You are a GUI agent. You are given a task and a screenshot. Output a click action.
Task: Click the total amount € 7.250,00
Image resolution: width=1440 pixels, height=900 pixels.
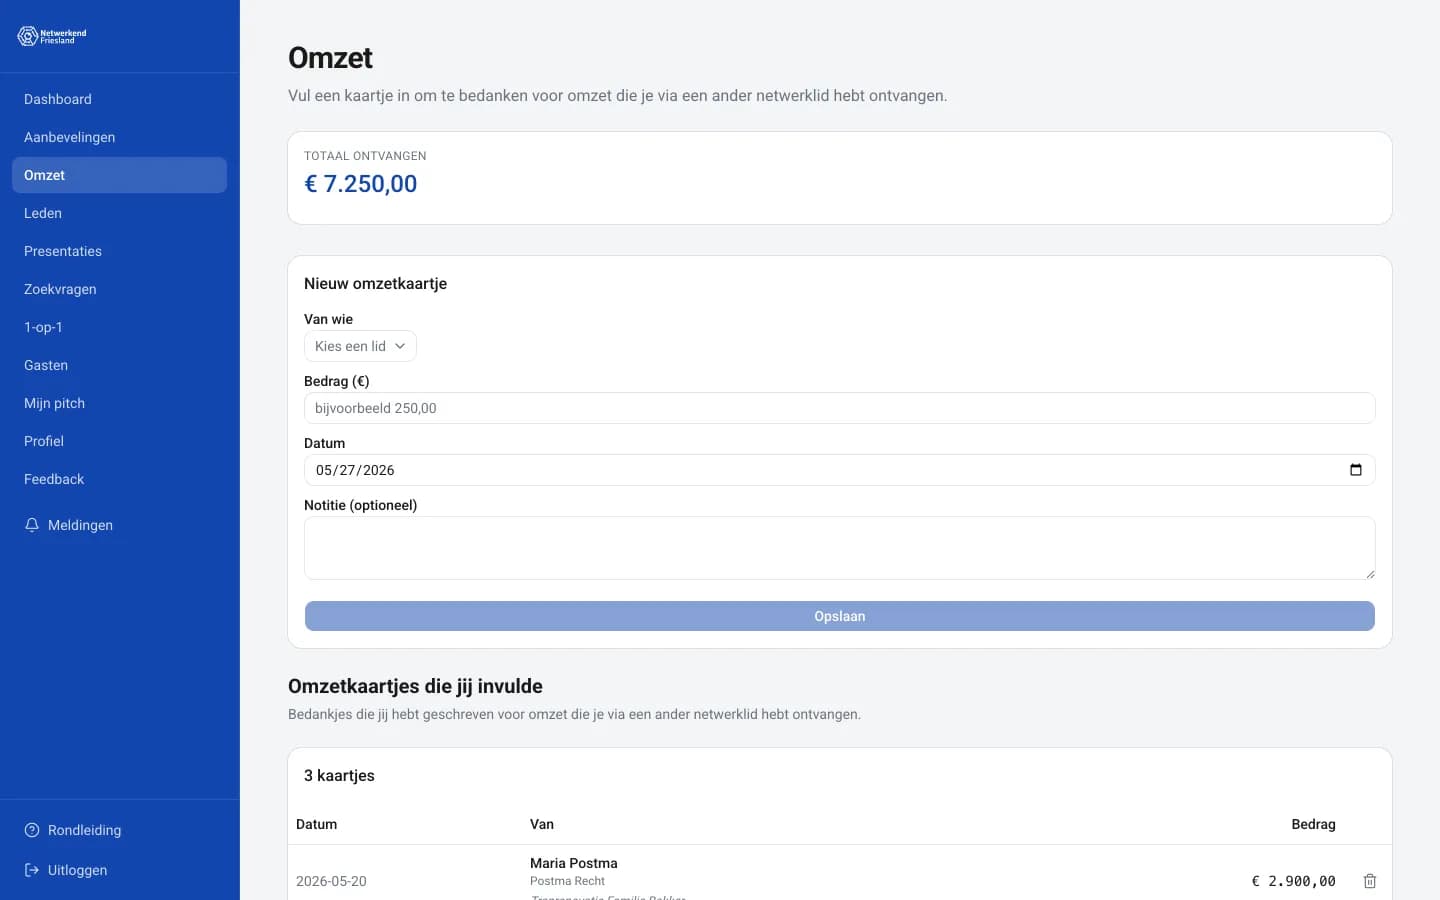(361, 184)
